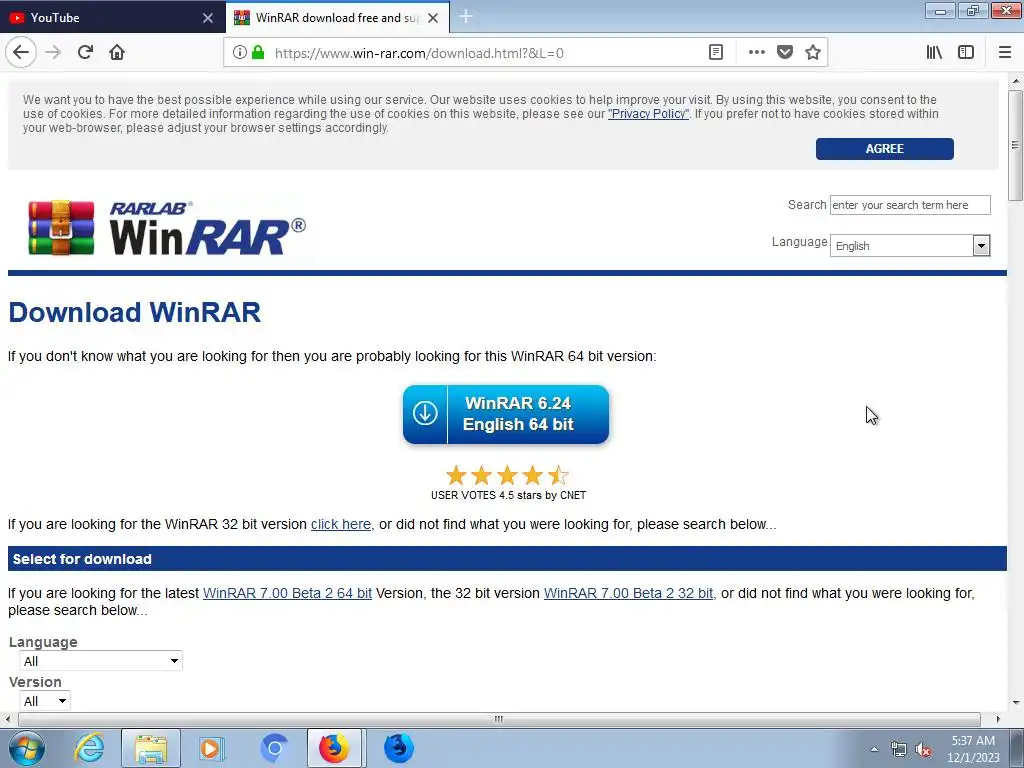This screenshot has height=768, width=1024.
Task: Show hidden system tray icons
Action: click(x=874, y=749)
